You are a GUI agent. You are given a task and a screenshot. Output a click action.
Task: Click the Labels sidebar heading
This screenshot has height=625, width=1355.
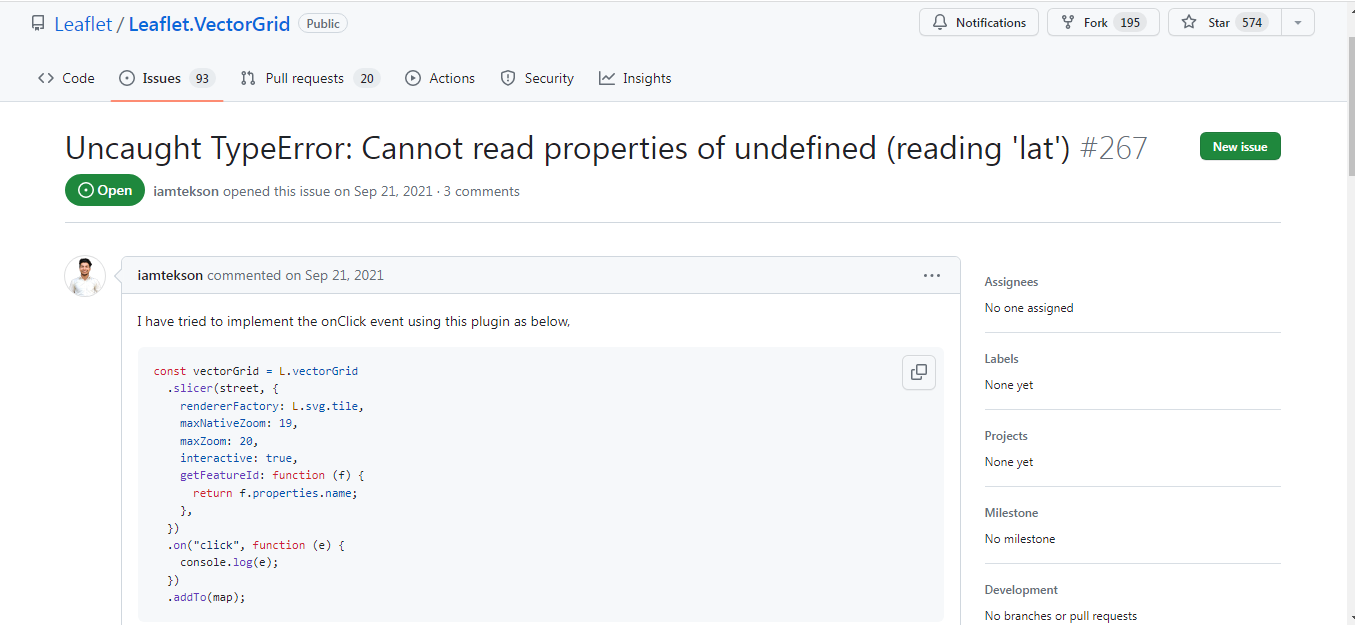[x=1001, y=359]
